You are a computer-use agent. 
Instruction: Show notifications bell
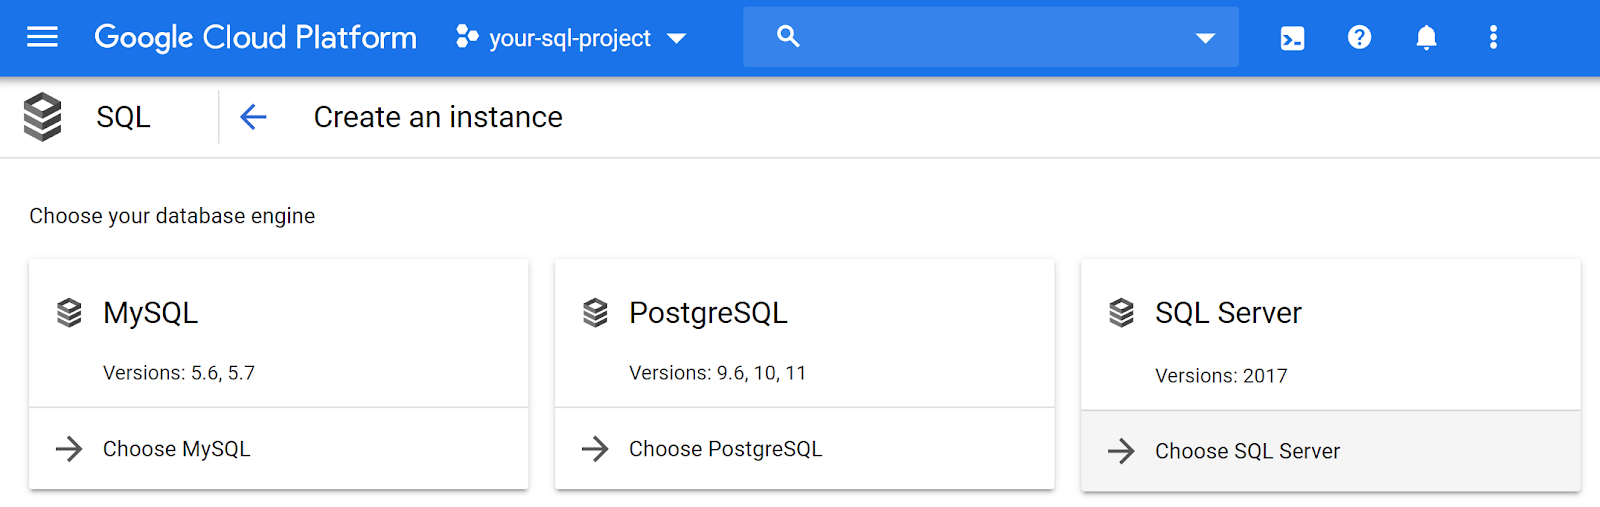[x=1426, y=38]
